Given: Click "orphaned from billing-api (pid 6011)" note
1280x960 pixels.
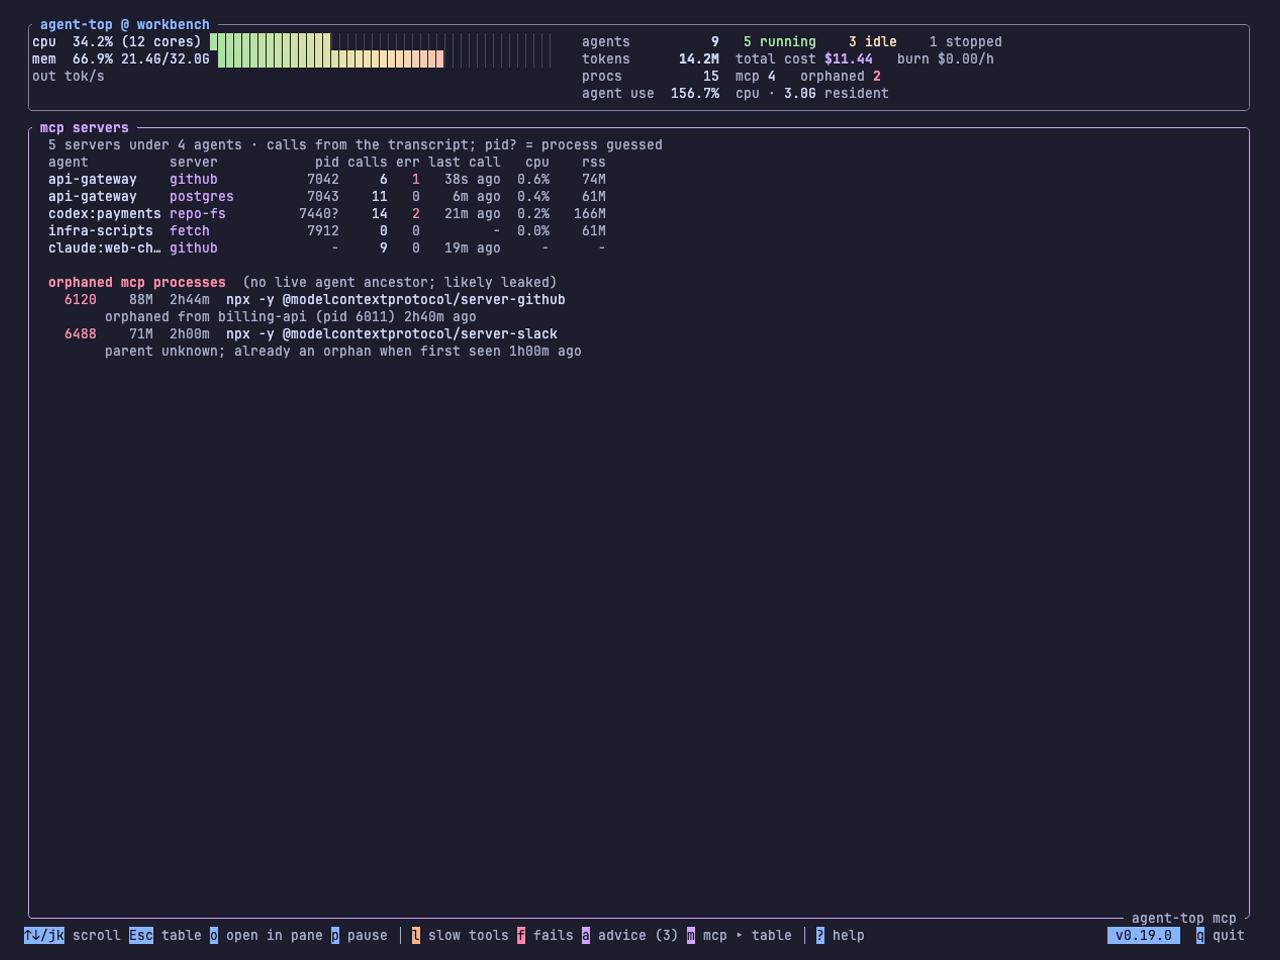Looking at the screenshot, I should click(x=250, y=317).
